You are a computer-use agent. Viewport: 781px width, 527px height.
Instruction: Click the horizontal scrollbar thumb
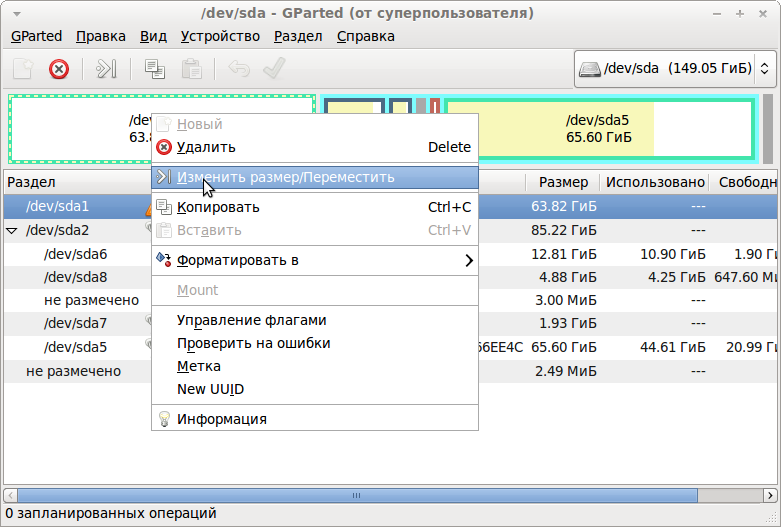coord(358,496)
